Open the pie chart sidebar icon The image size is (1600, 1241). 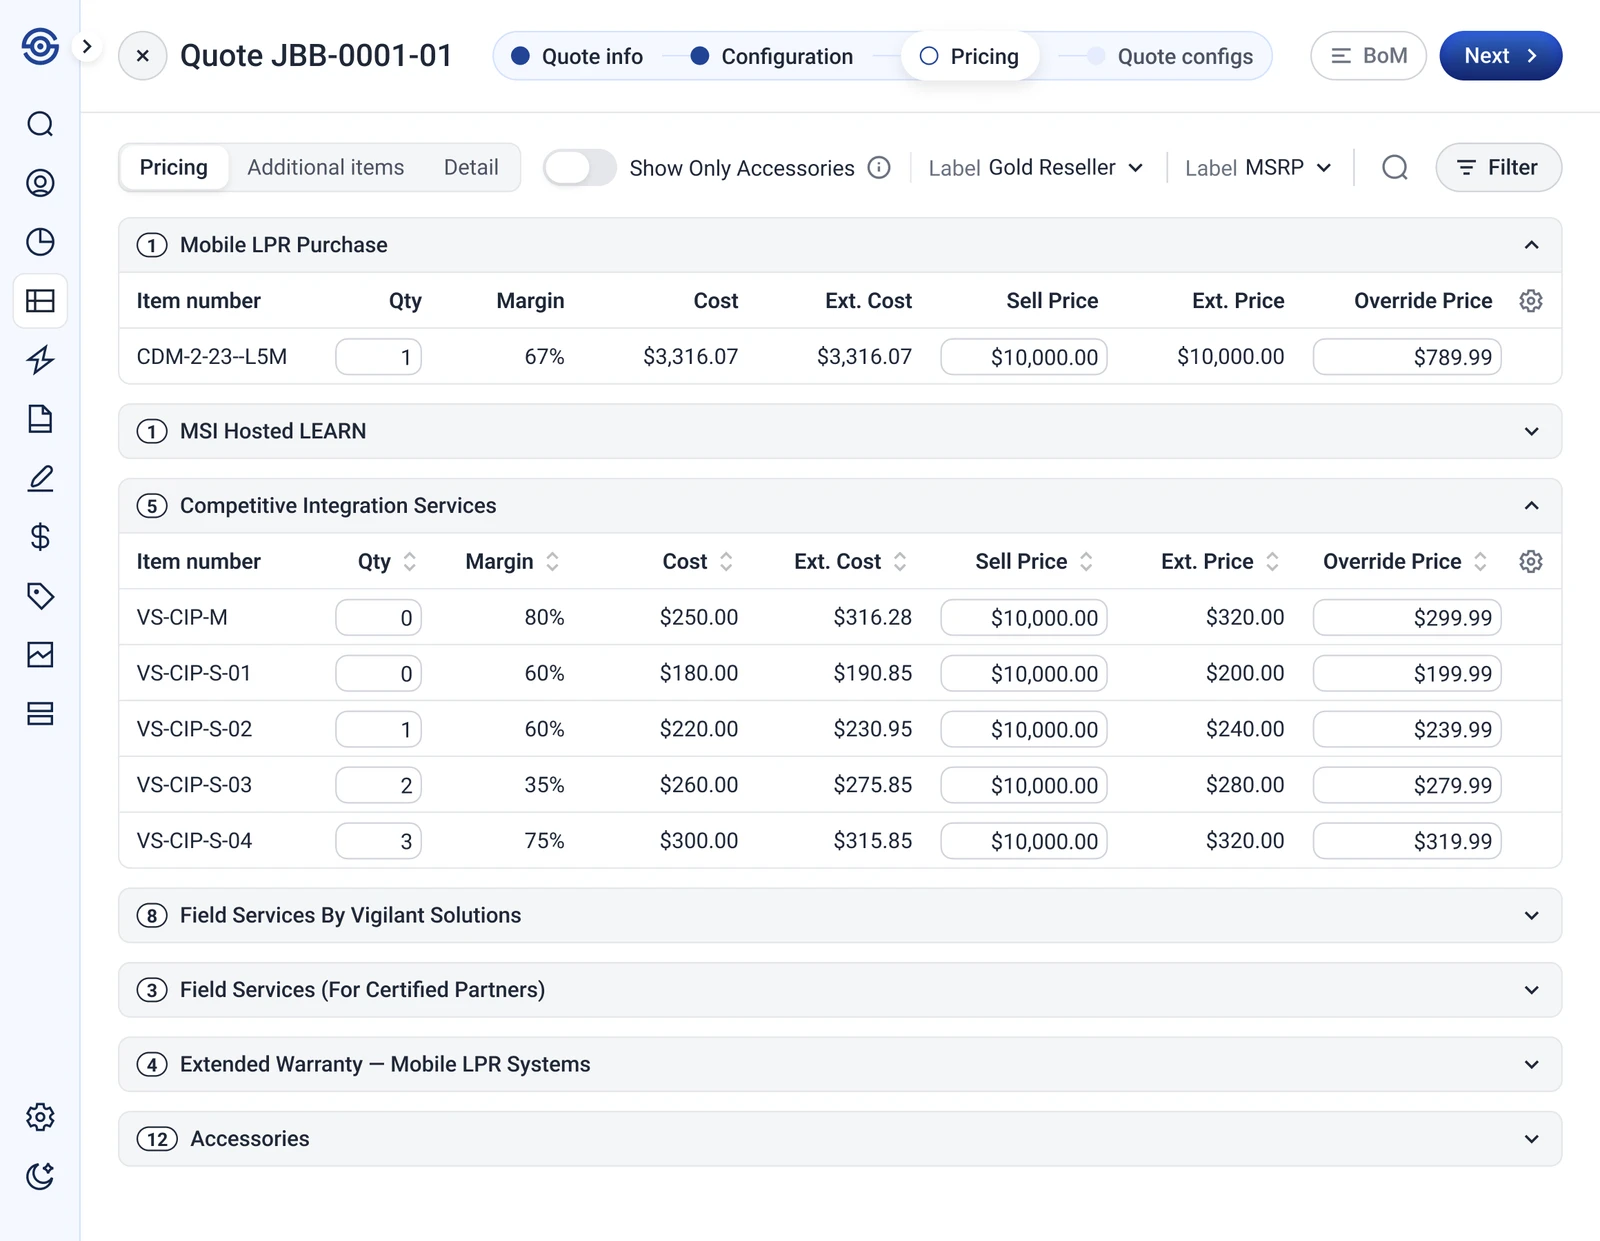coord(40,242)
